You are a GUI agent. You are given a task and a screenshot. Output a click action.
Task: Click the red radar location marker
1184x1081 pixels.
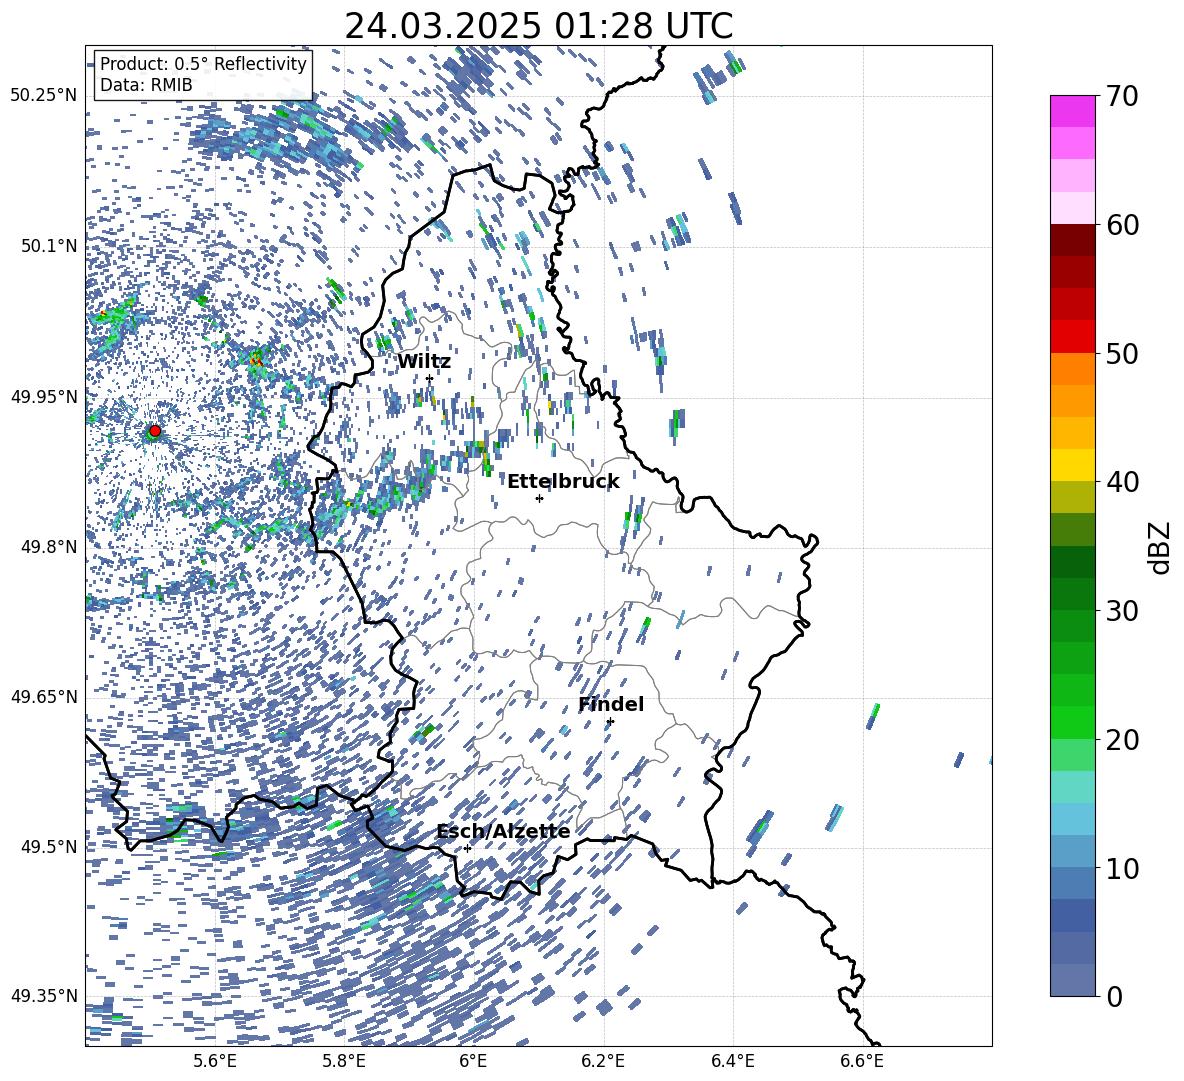155,431
